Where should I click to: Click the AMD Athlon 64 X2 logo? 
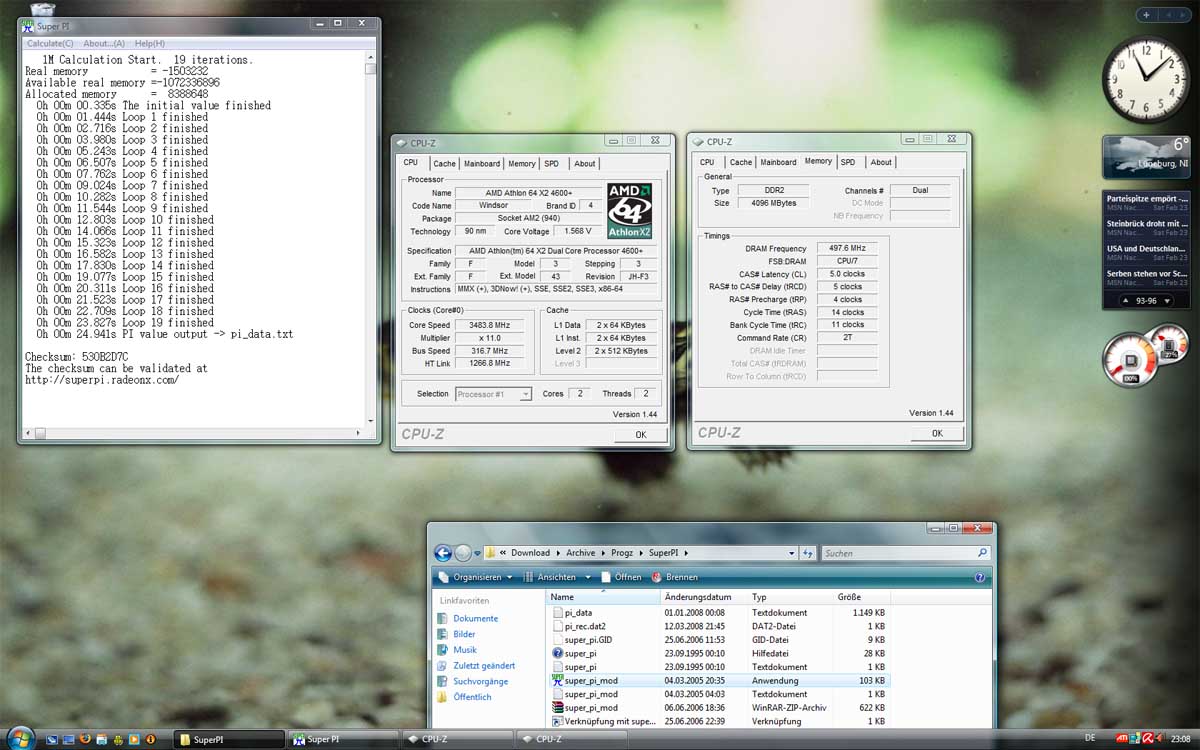pos(630,210)
